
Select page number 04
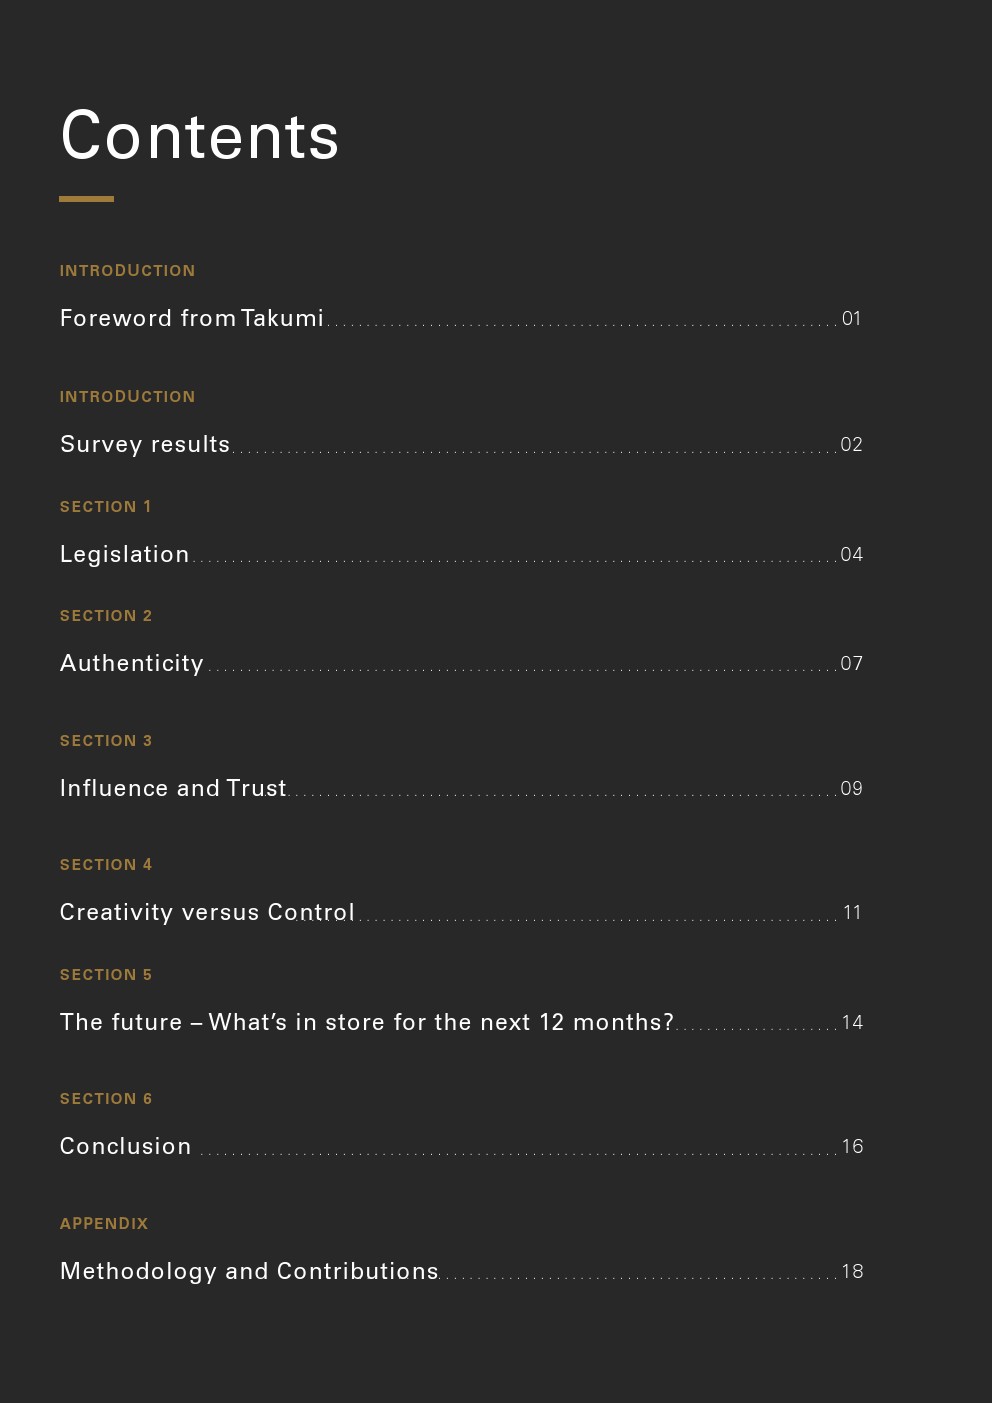[851, 555]
